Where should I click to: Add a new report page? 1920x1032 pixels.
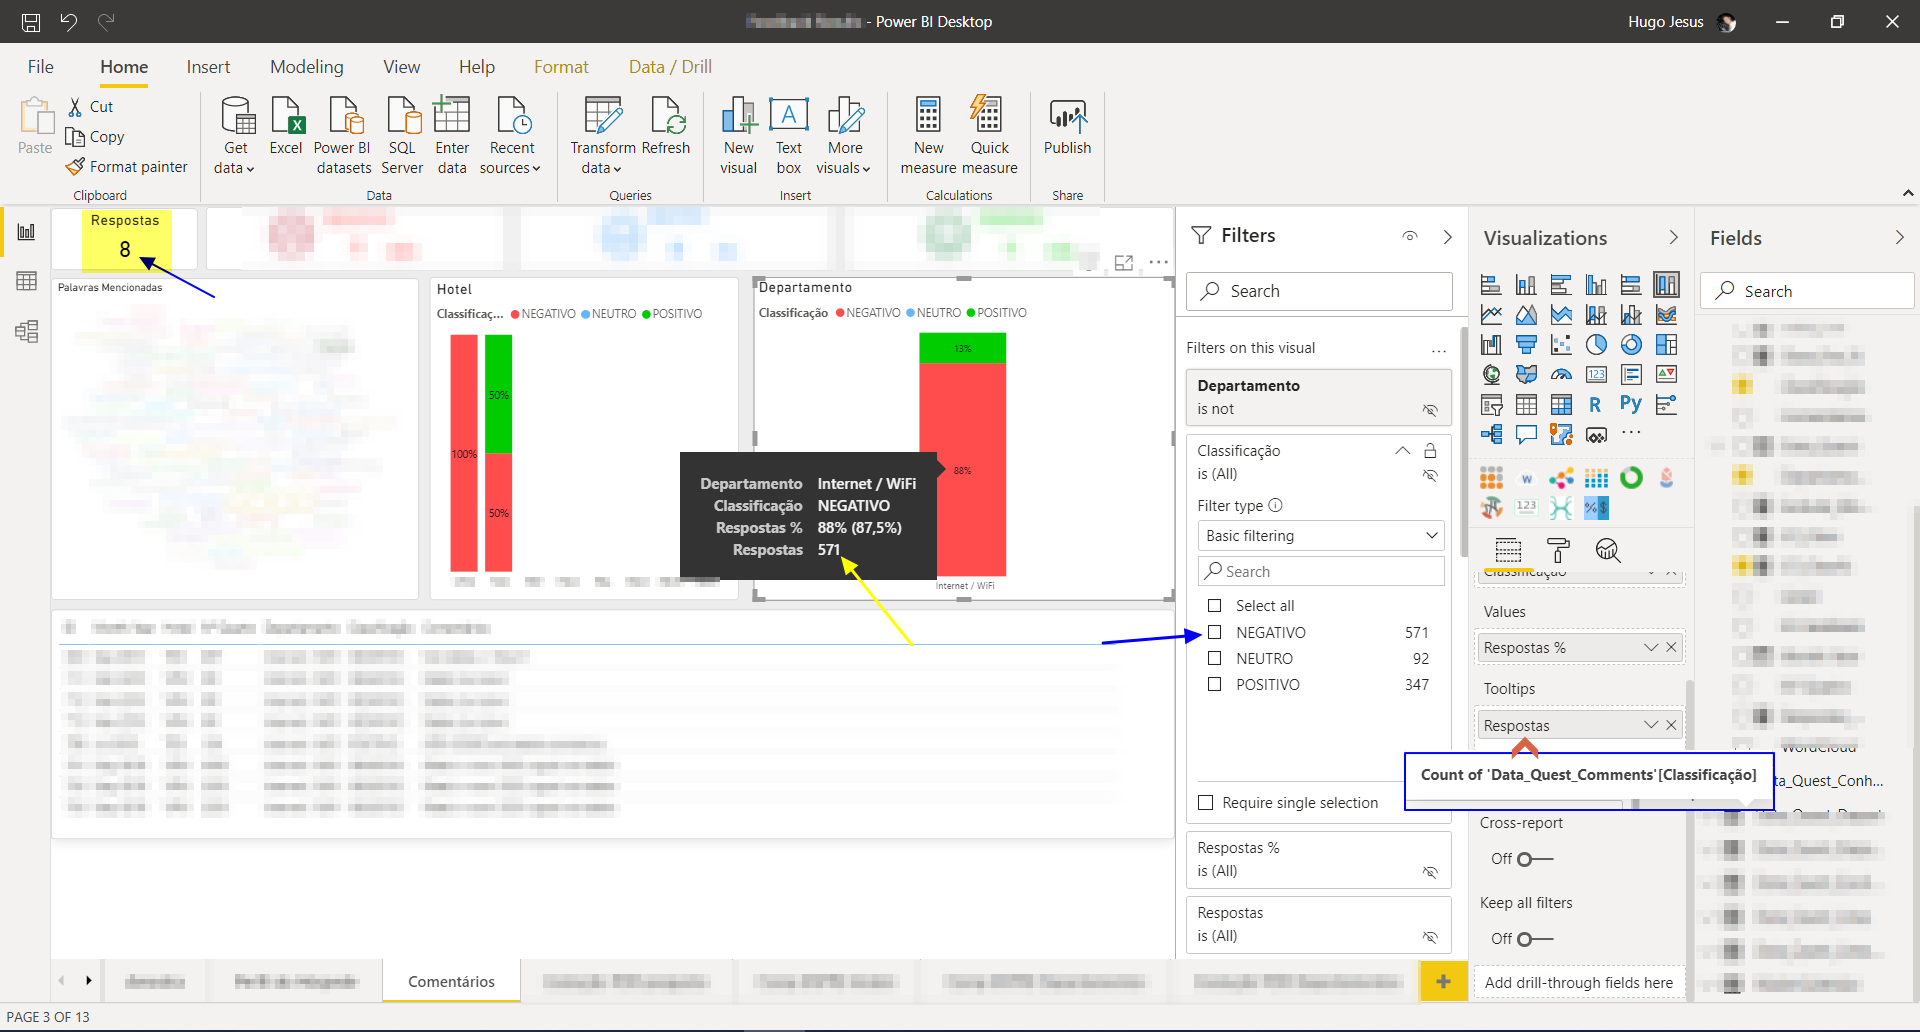pyautogui.click(x=1443, y=982)
